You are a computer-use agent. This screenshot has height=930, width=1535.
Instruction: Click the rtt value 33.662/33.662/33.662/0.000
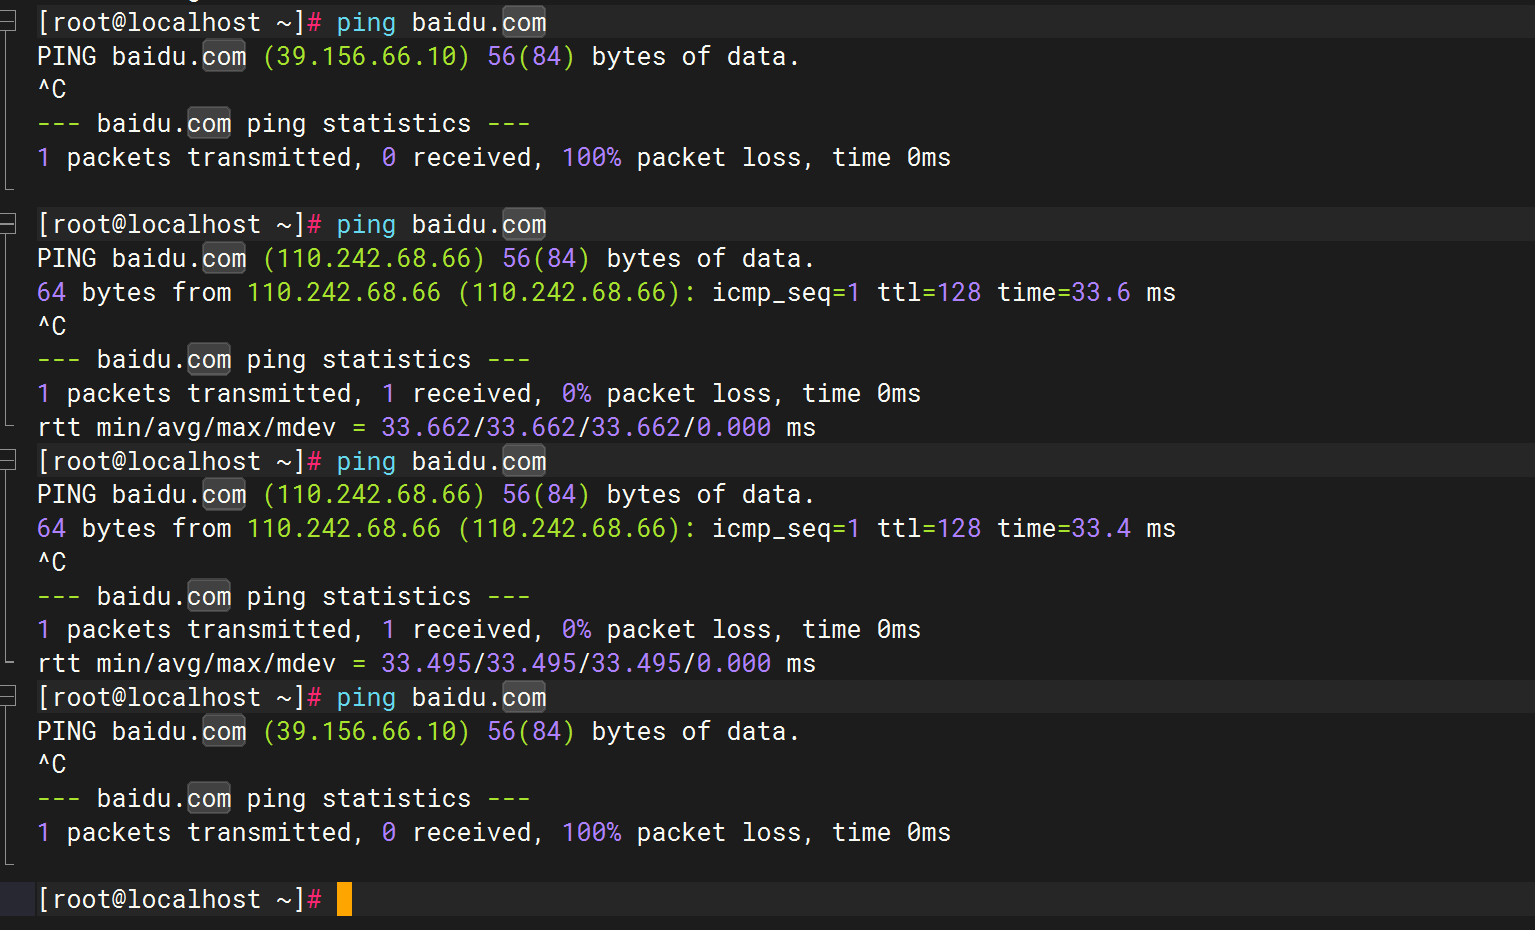[576, 427]
